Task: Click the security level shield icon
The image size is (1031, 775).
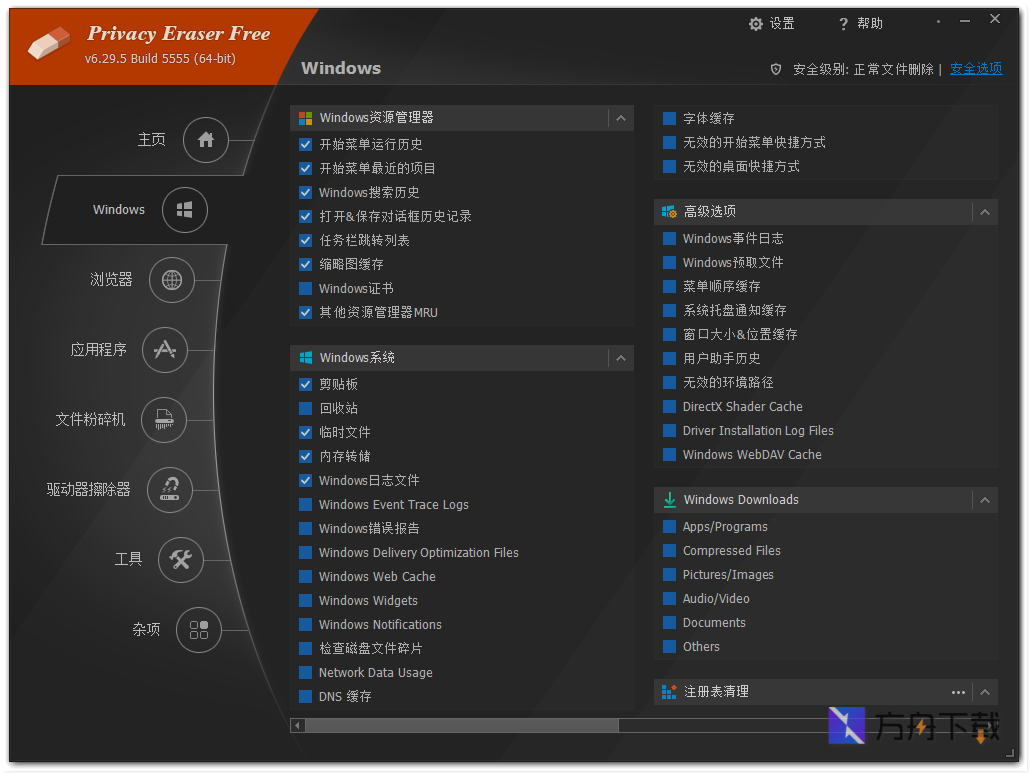Action: pos(776,69)
